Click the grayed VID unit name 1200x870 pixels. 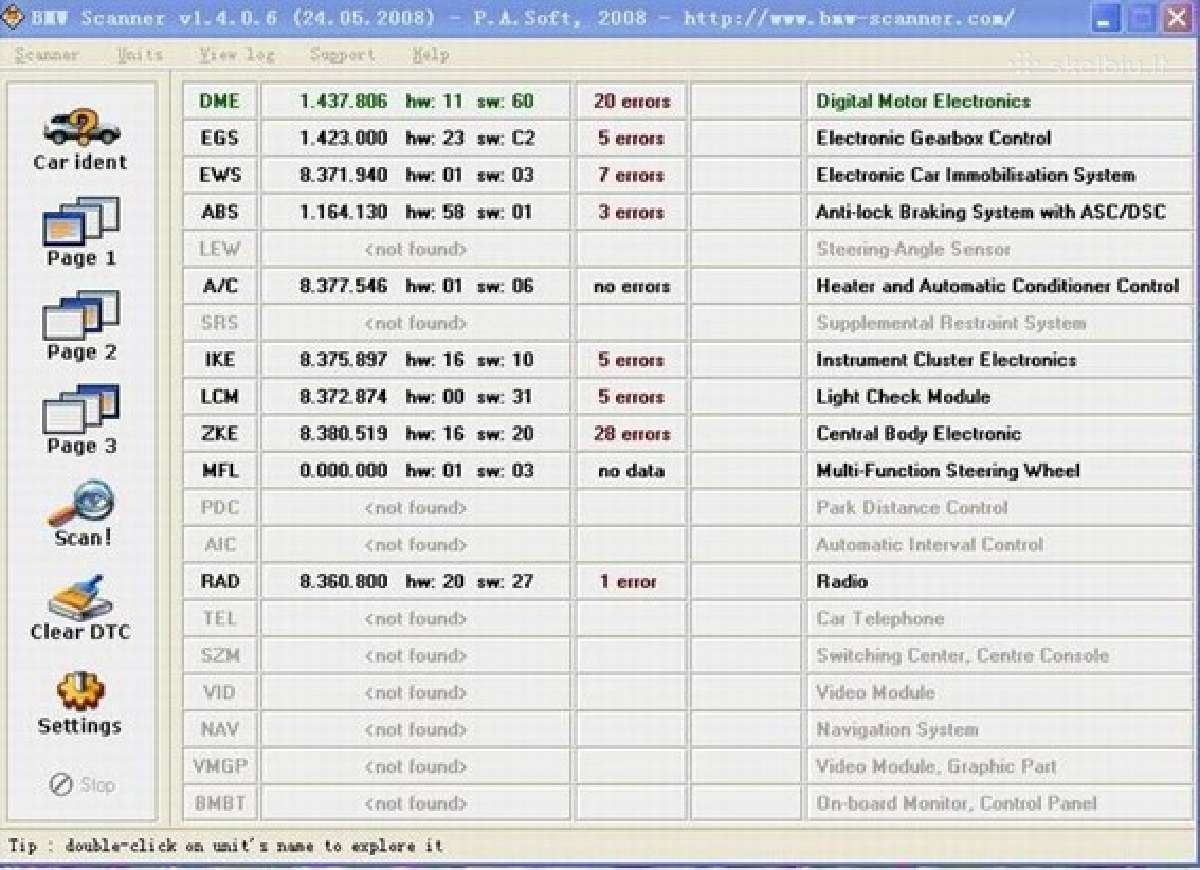tap(220, 693)
